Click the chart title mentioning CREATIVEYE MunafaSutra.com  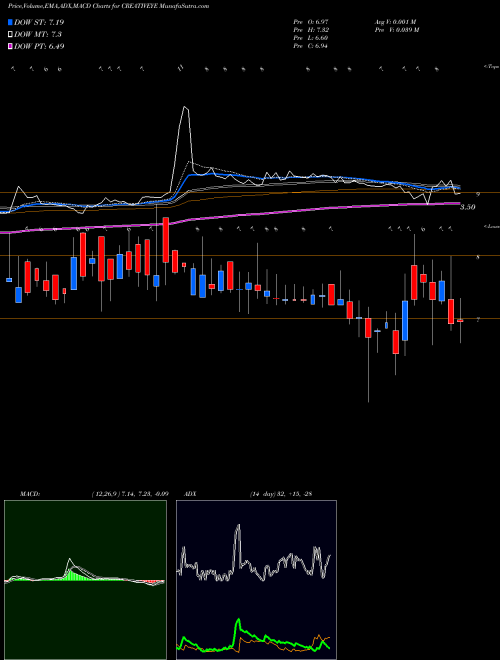click(x=108, y=6)
